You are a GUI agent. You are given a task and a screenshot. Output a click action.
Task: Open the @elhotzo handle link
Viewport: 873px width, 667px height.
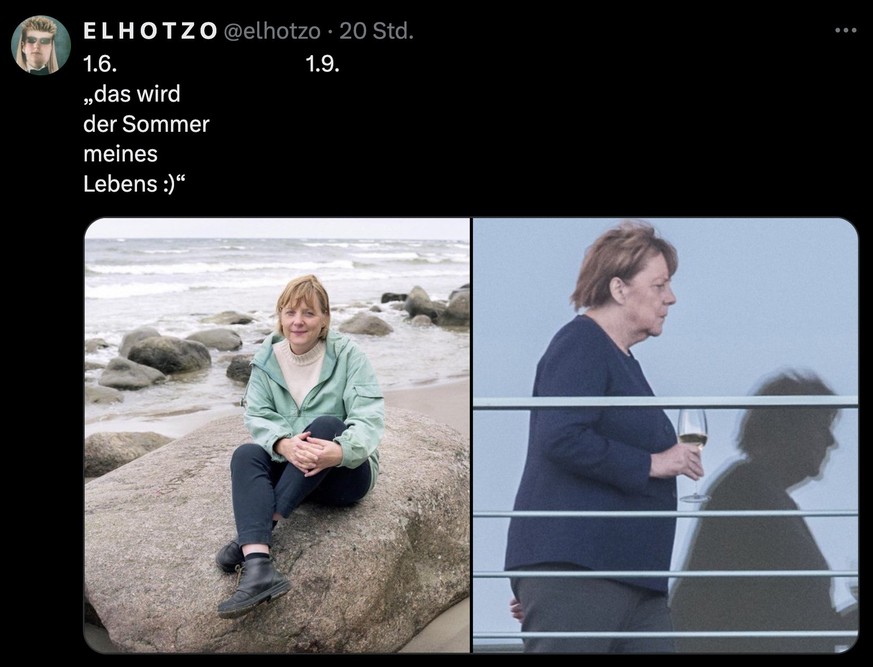pyautogui.click(x=272, y=32)
